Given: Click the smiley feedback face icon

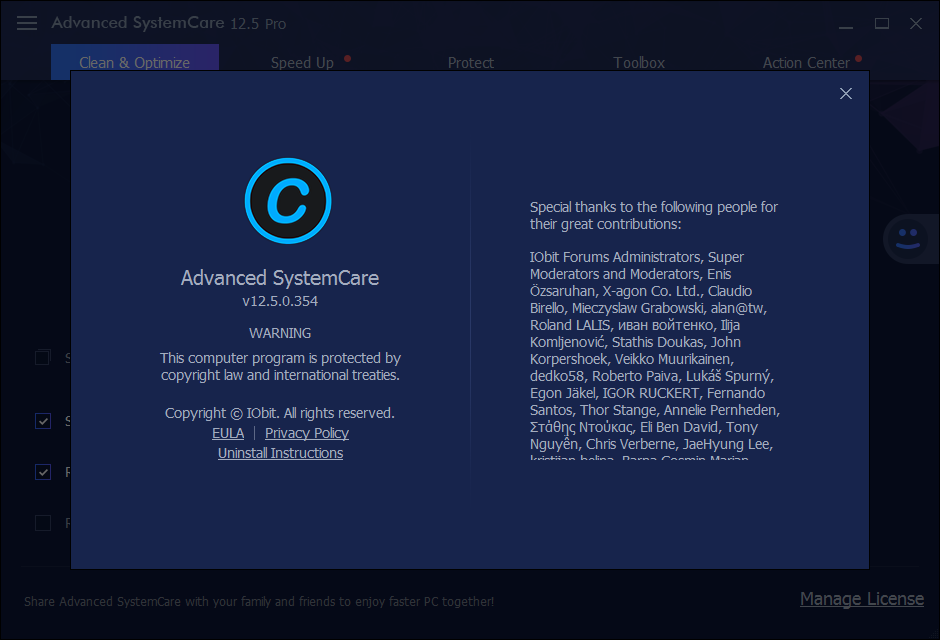Looking at the screenshot, I should coord(908,239).
